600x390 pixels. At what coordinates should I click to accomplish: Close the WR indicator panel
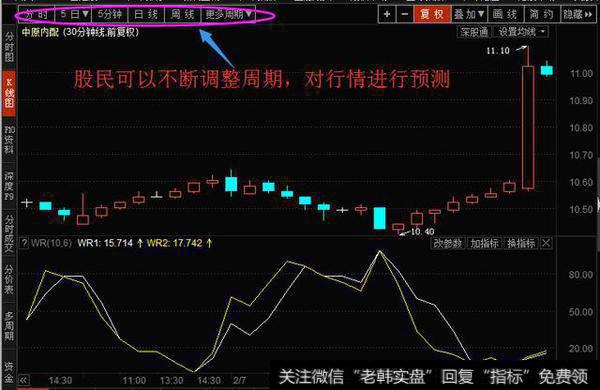click(x=546, y=243)
